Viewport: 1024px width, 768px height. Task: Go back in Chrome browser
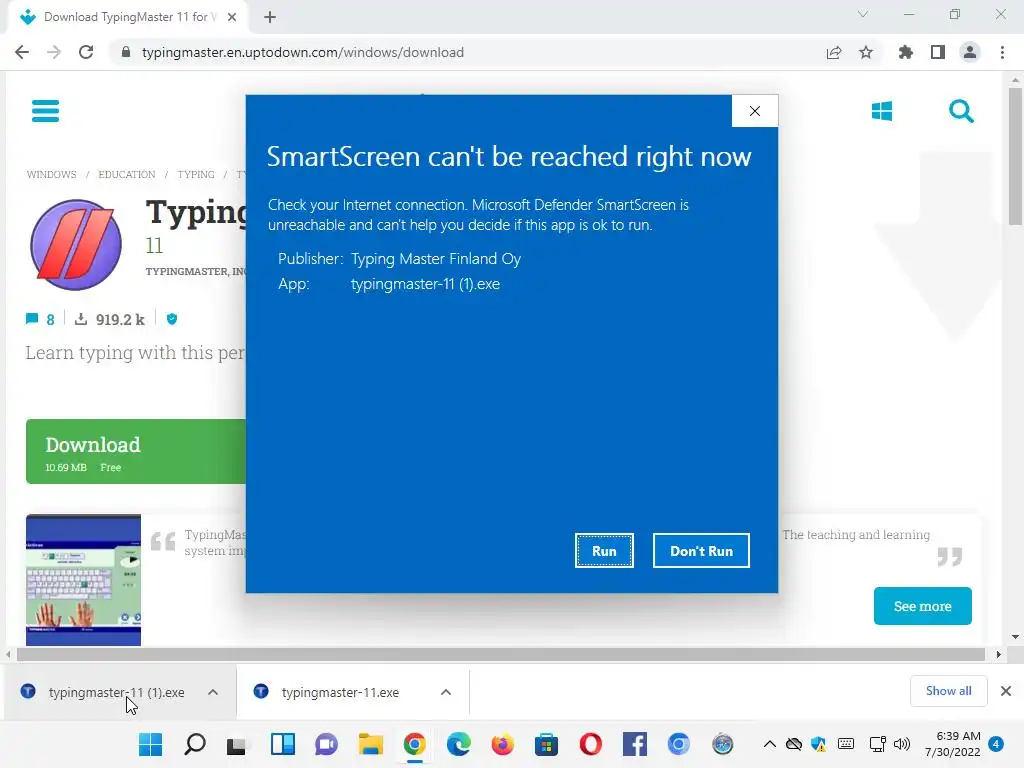pyautogui.click(x=22, y=52)
